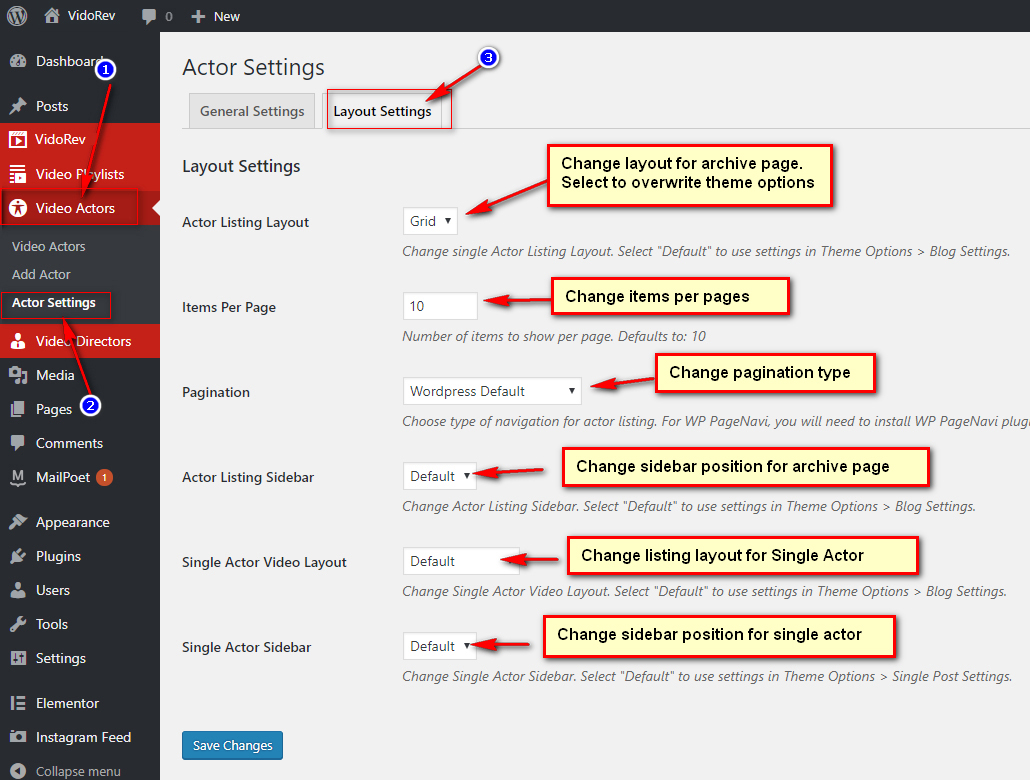Image resolution: width=1030 pixels, height=780 pixels.
Task: Open the Actor Listing Sidebar dropdown
Action: [440, 477]
